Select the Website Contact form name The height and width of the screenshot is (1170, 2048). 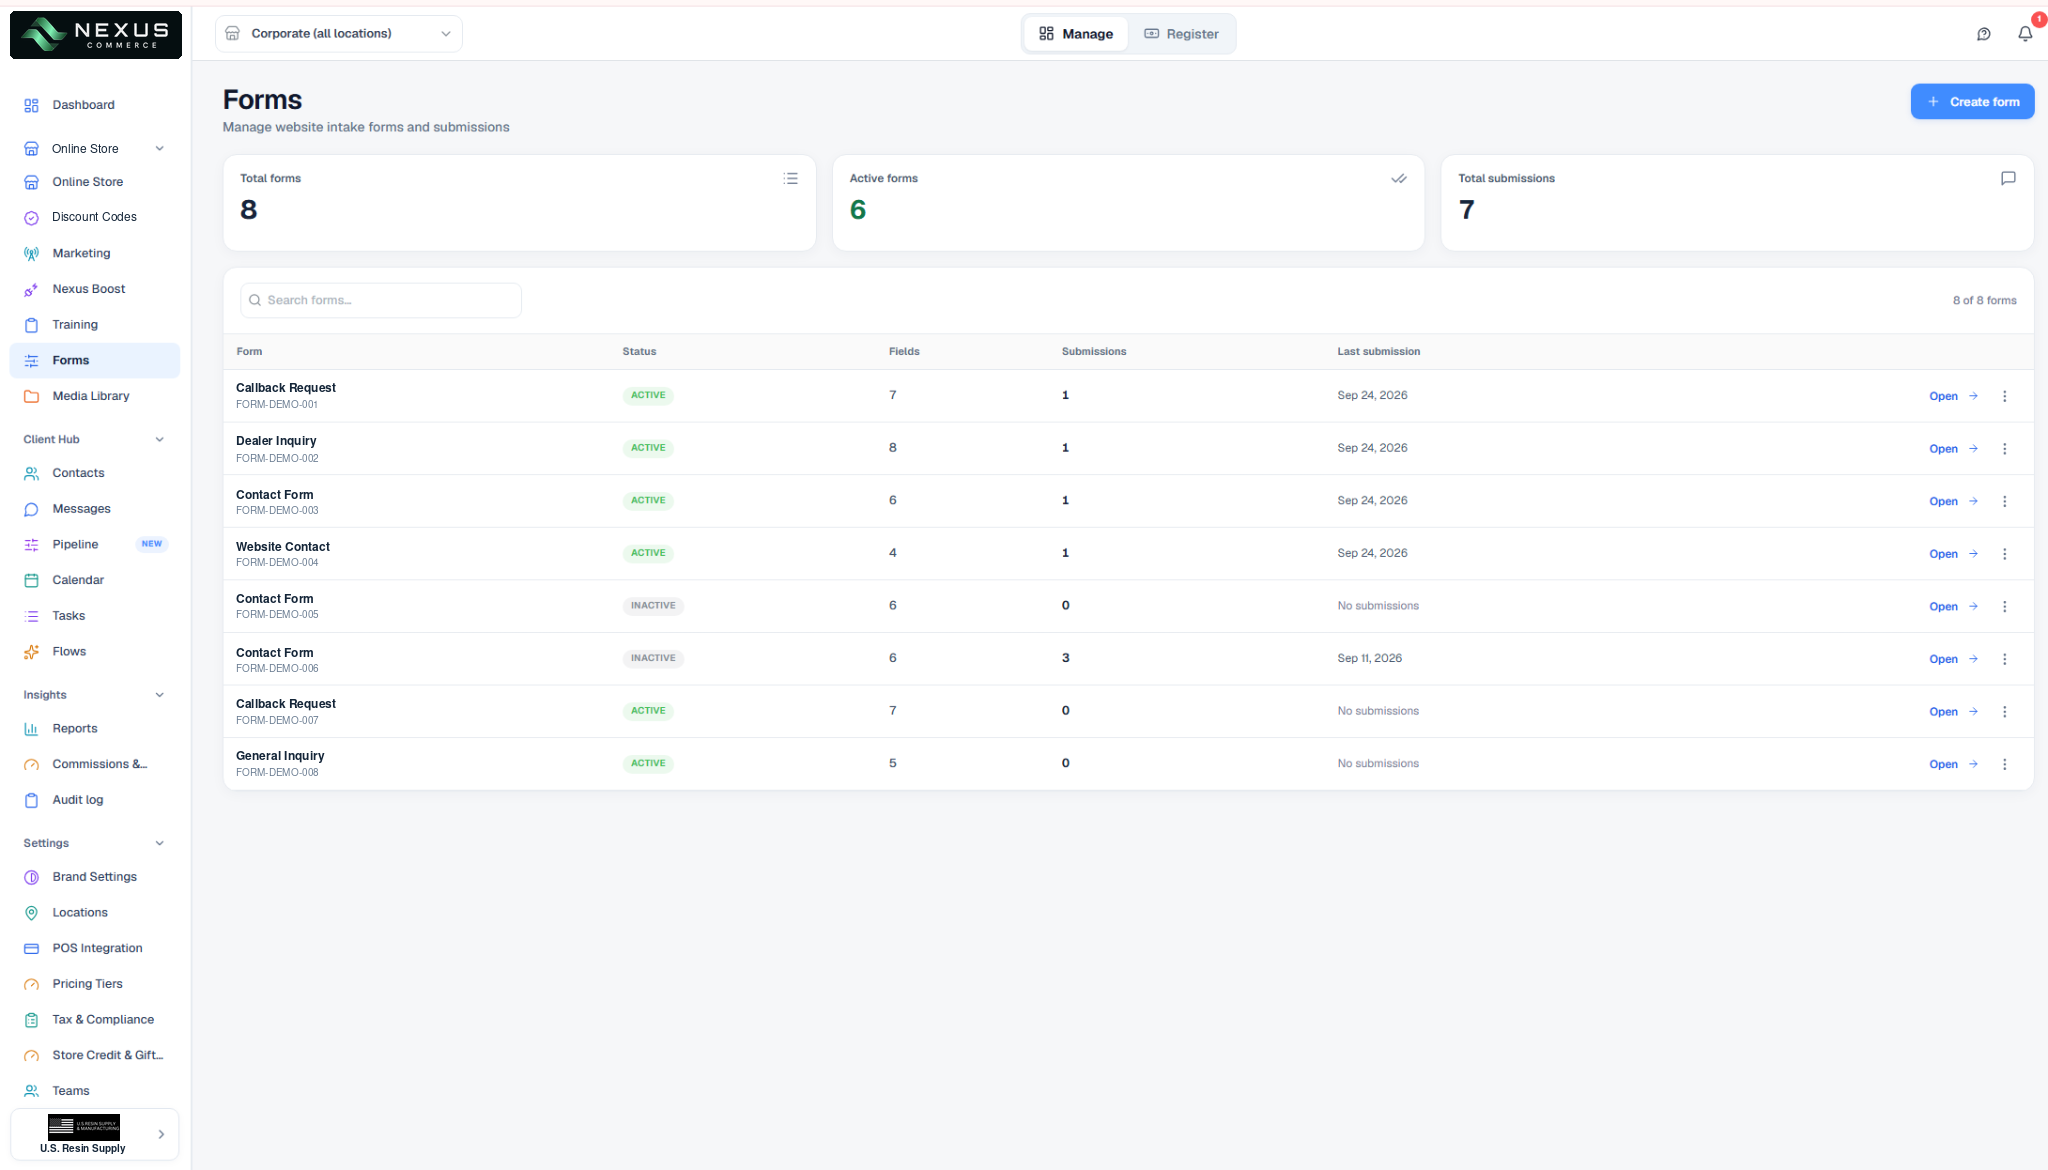pos(283,547)
